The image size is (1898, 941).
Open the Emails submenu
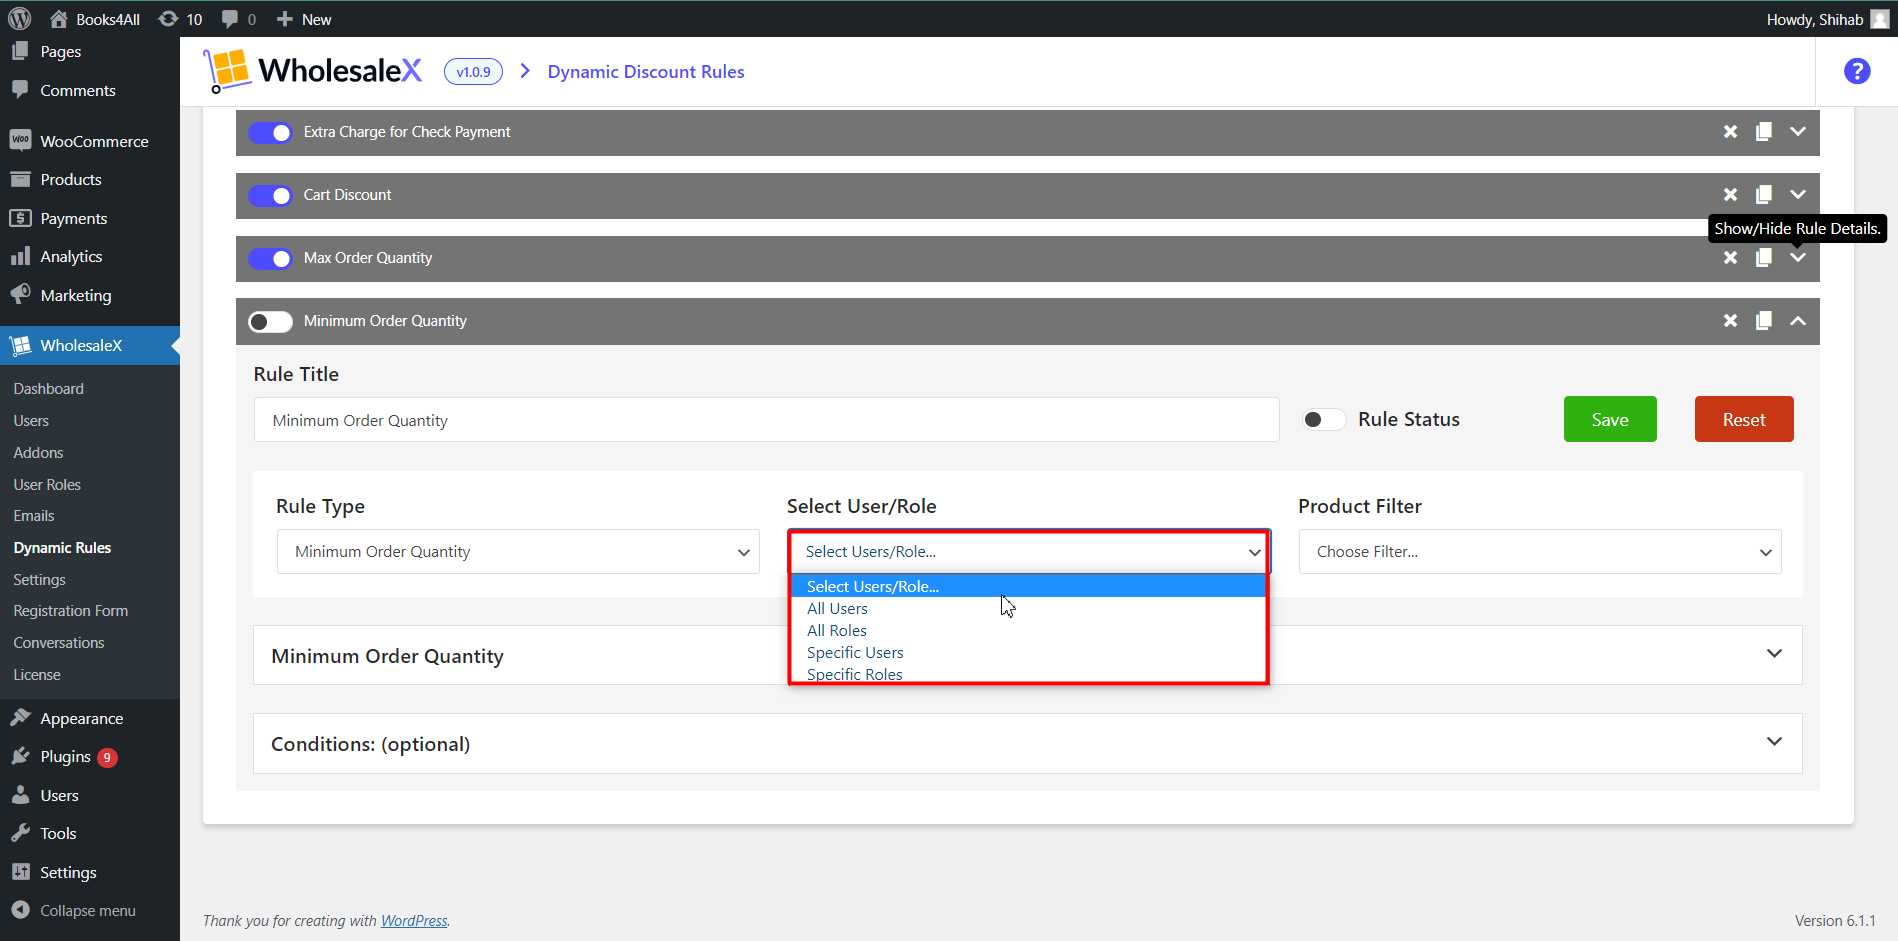point(34,516)
